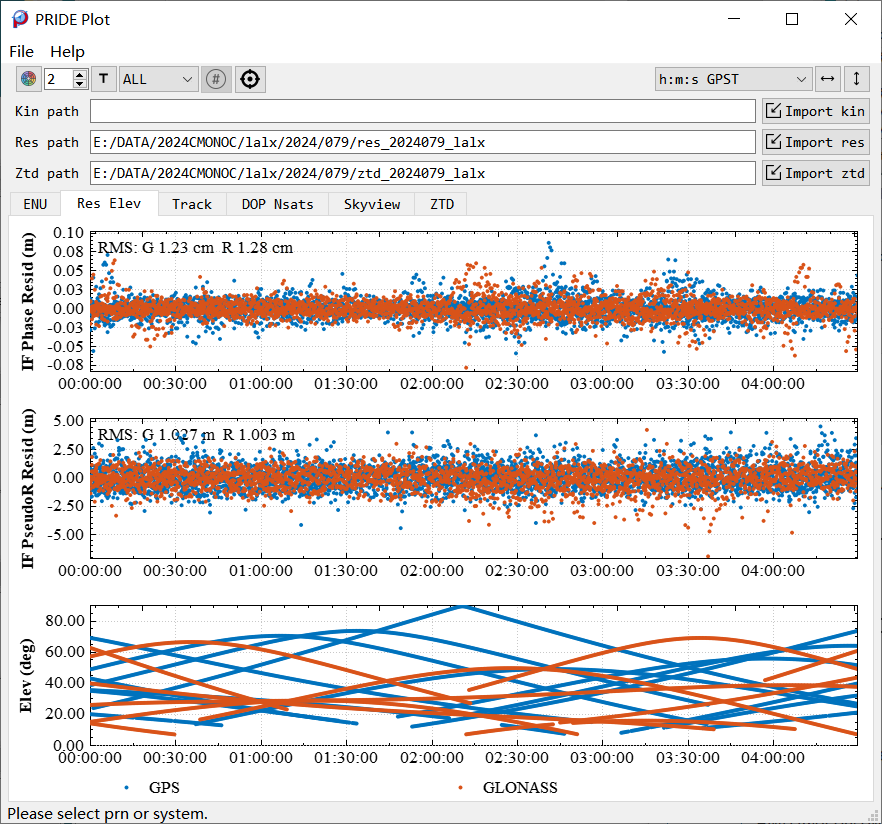The width and height of the screenshot is (882, 824).
Task: Click the marker size field showing 2
Action: pyautogui.click(x=58, y=79)
